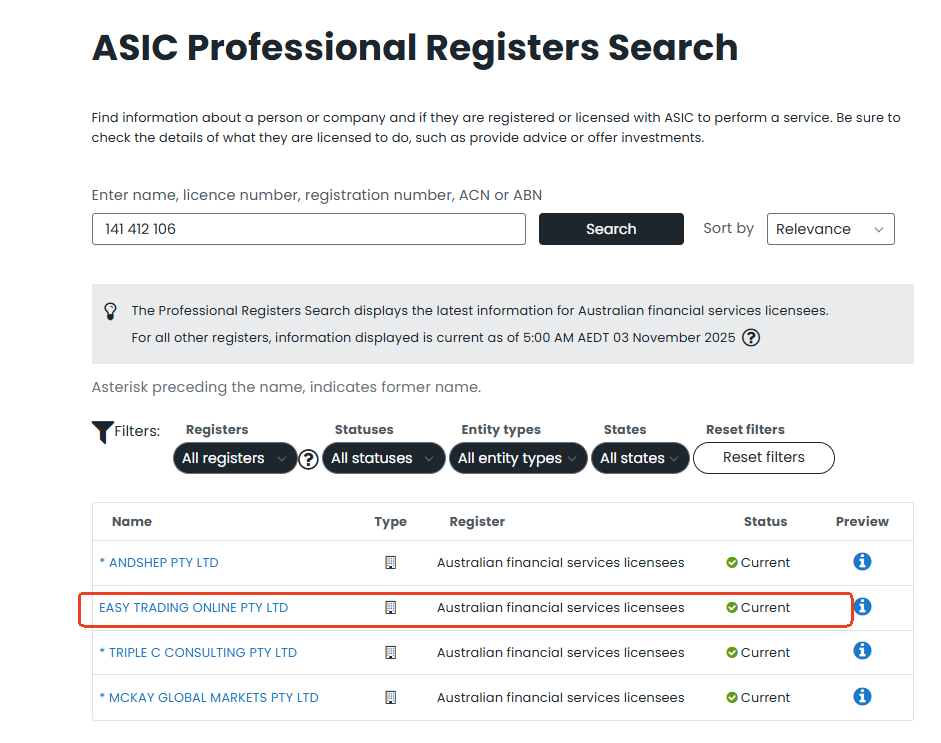Image resolution: width=941 pixels, height=743 pixels.
Task: Open Sort by Relevance dropdown
Action: point(830,229)
